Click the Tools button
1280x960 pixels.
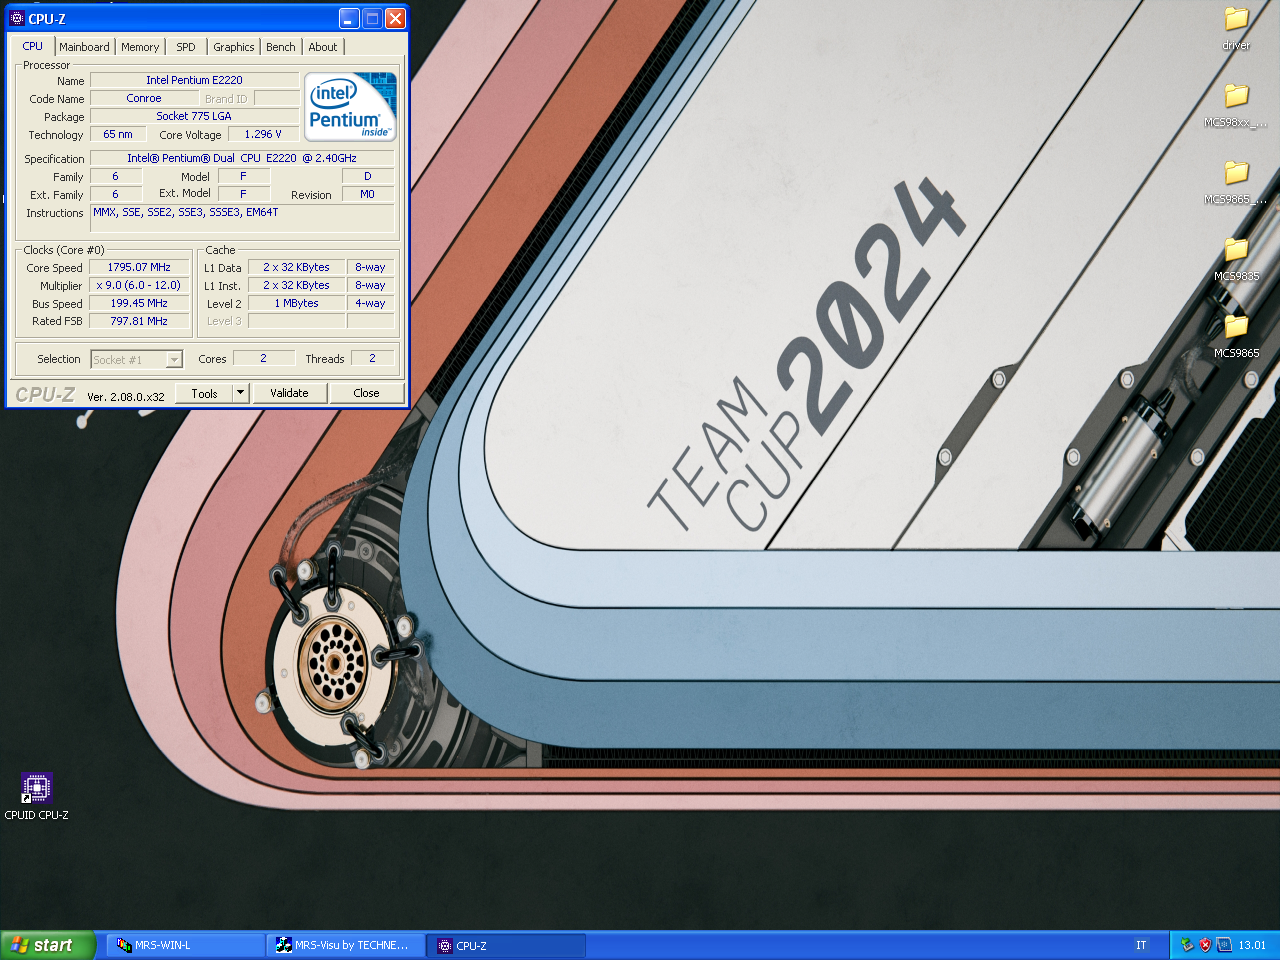(x=204, y=393)
